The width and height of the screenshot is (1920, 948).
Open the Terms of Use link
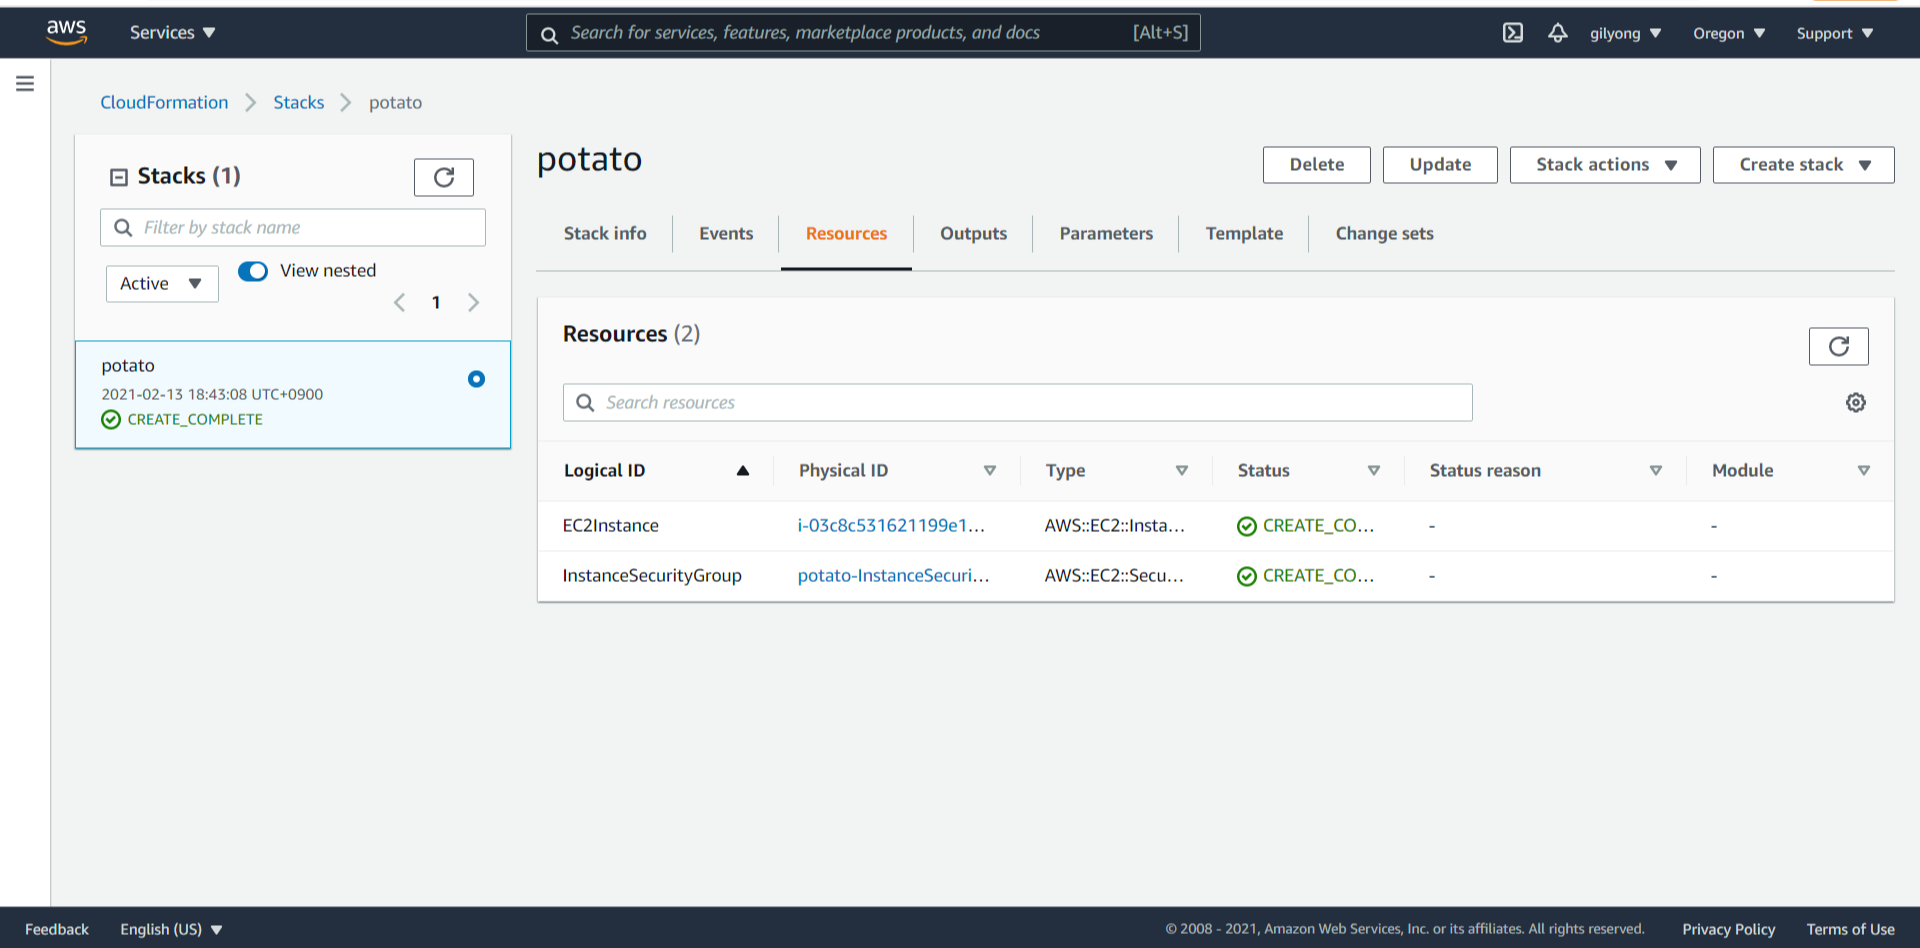tap(1850, 929)
